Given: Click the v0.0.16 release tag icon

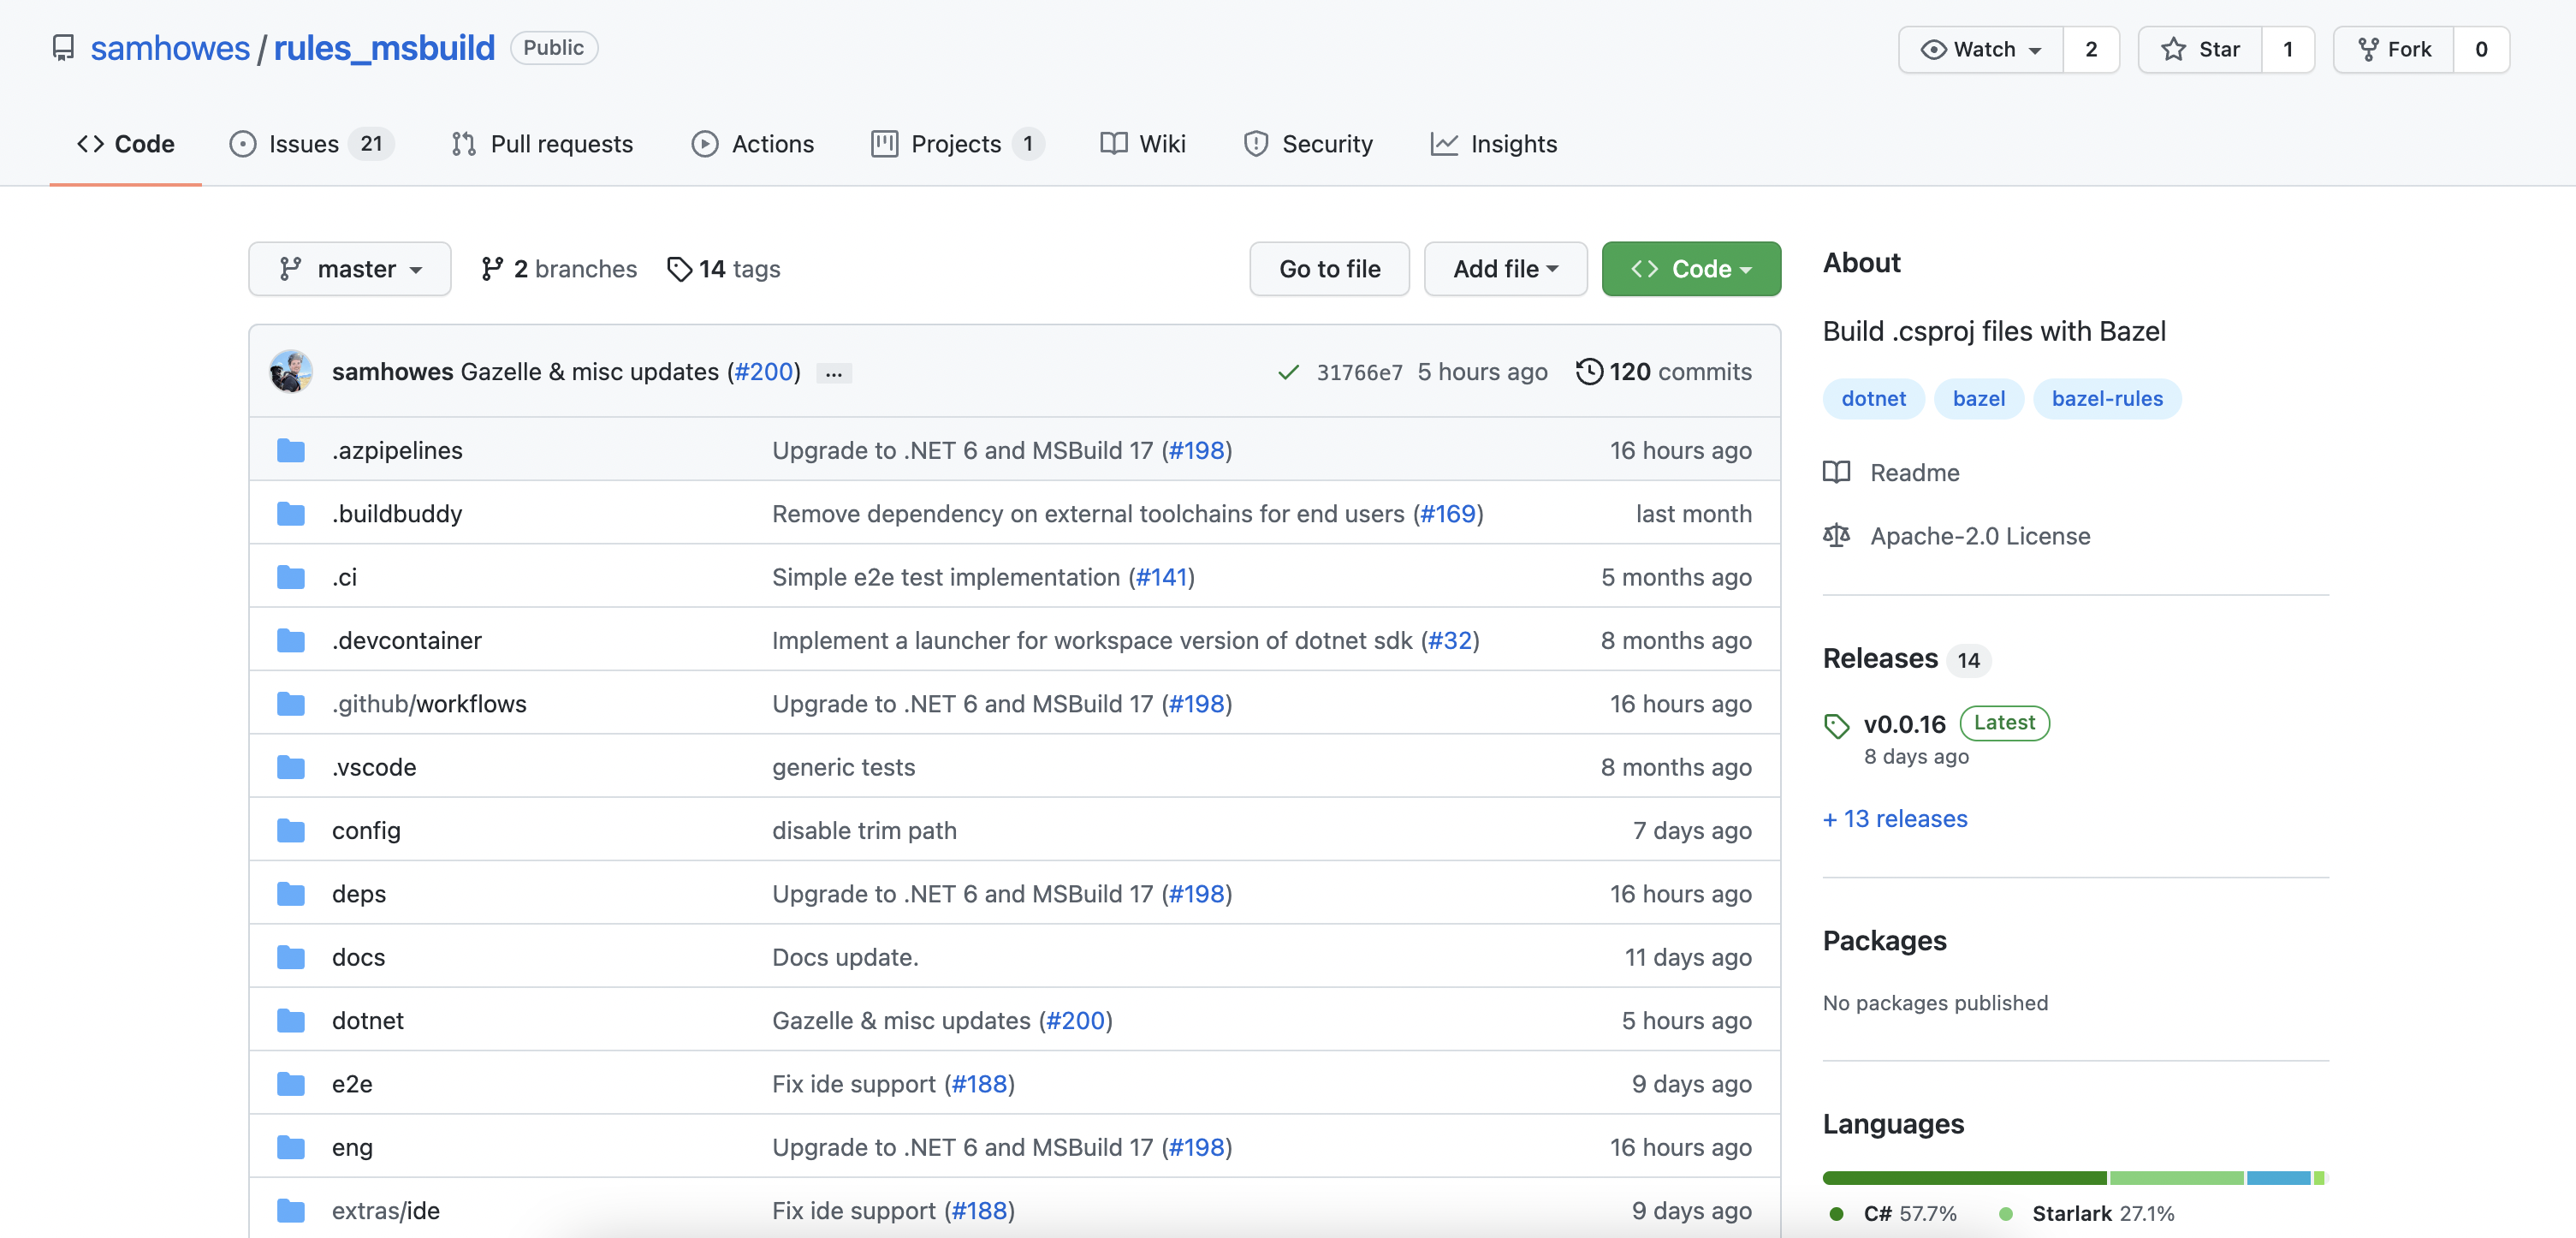Looking at the screenshot, I should tap(1836, 725).
